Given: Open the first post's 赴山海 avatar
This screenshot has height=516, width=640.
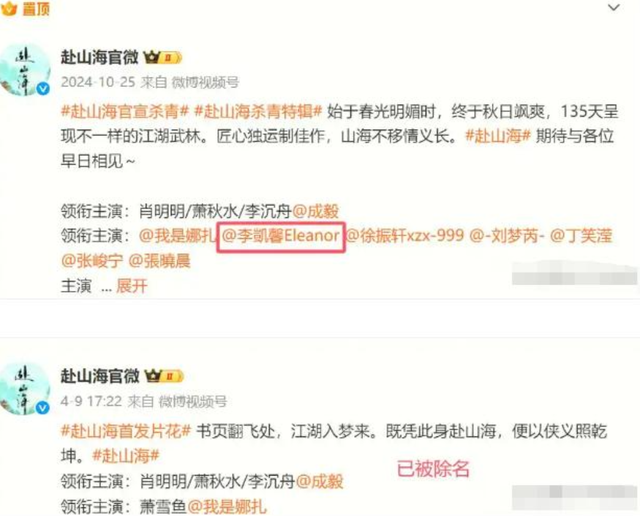Looking at the screenshot, I should pos(25,70).
